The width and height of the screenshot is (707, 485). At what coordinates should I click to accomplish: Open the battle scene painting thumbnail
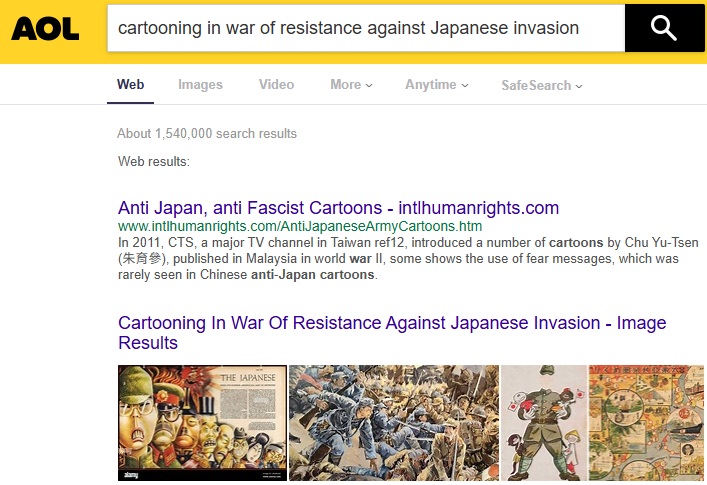pos(394,423)
